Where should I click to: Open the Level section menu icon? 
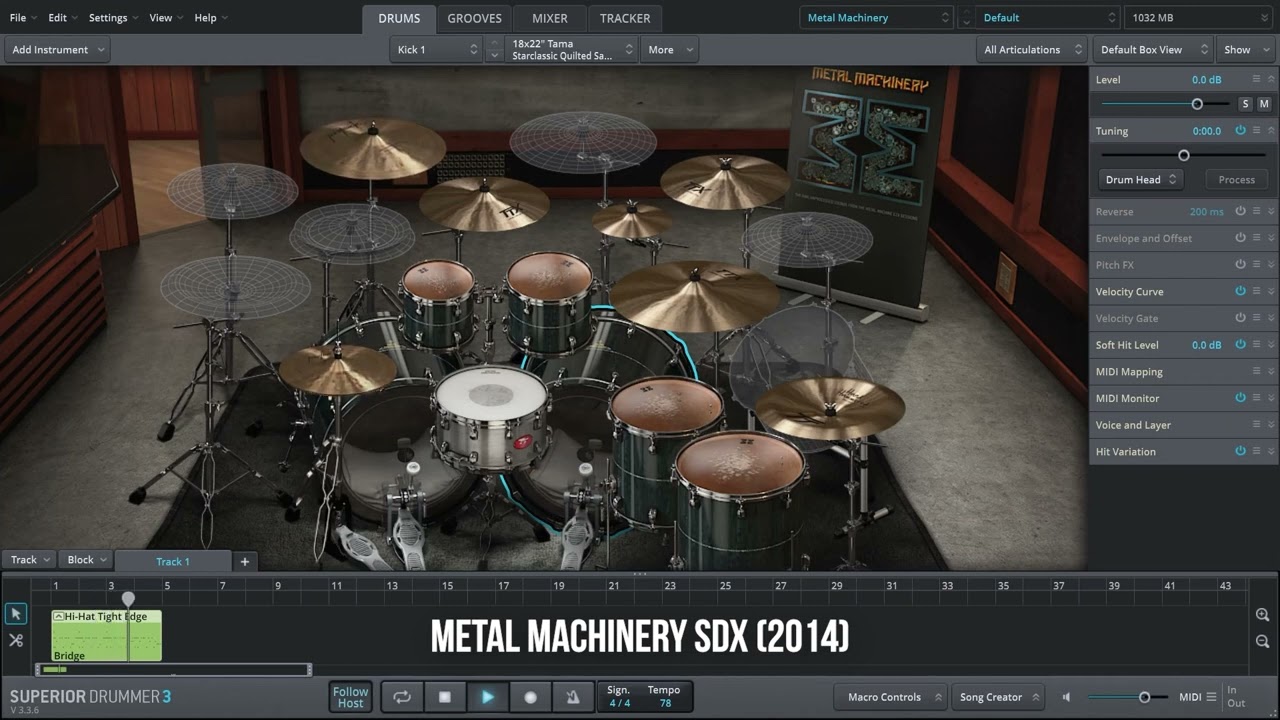coord(1257,79)
